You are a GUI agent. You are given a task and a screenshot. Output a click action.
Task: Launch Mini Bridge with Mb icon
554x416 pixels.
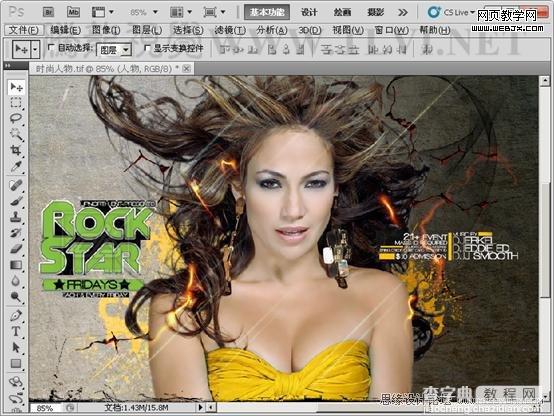point(73,12)
